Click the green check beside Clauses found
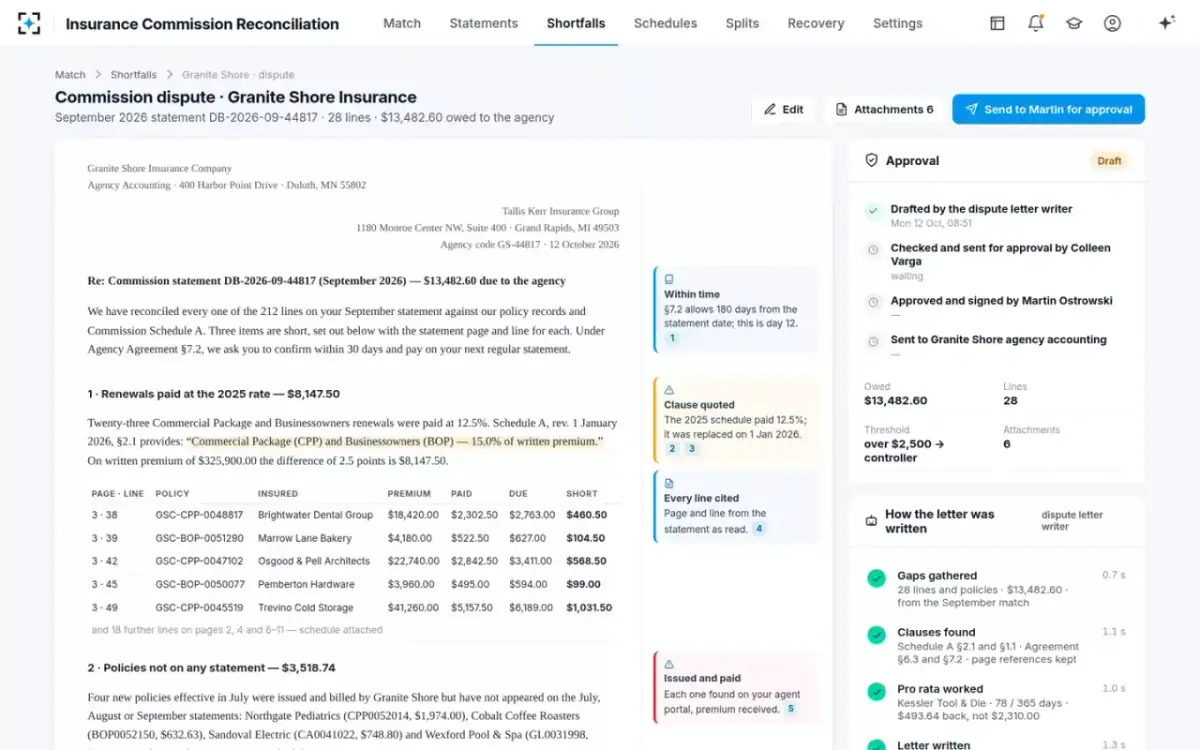Screen dimensions: 1200x750 coord(876,635)
